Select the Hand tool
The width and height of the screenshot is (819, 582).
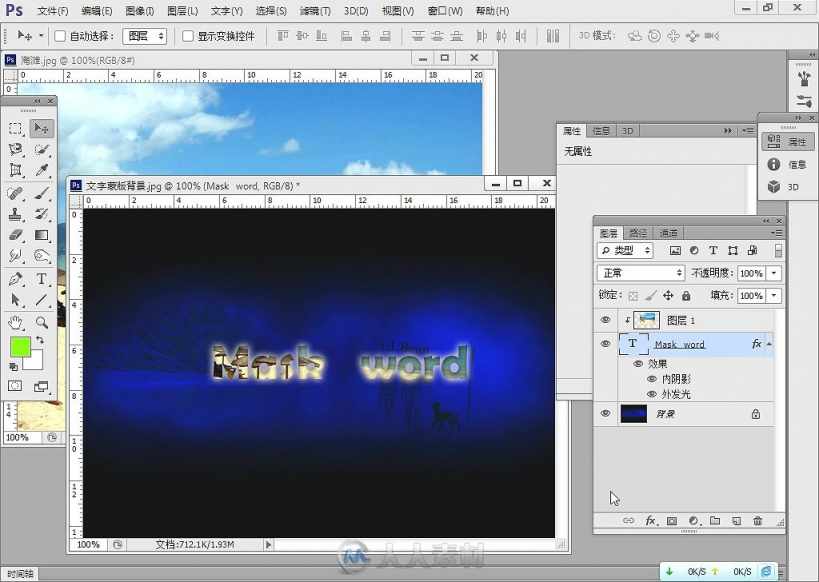pos(15,322)
